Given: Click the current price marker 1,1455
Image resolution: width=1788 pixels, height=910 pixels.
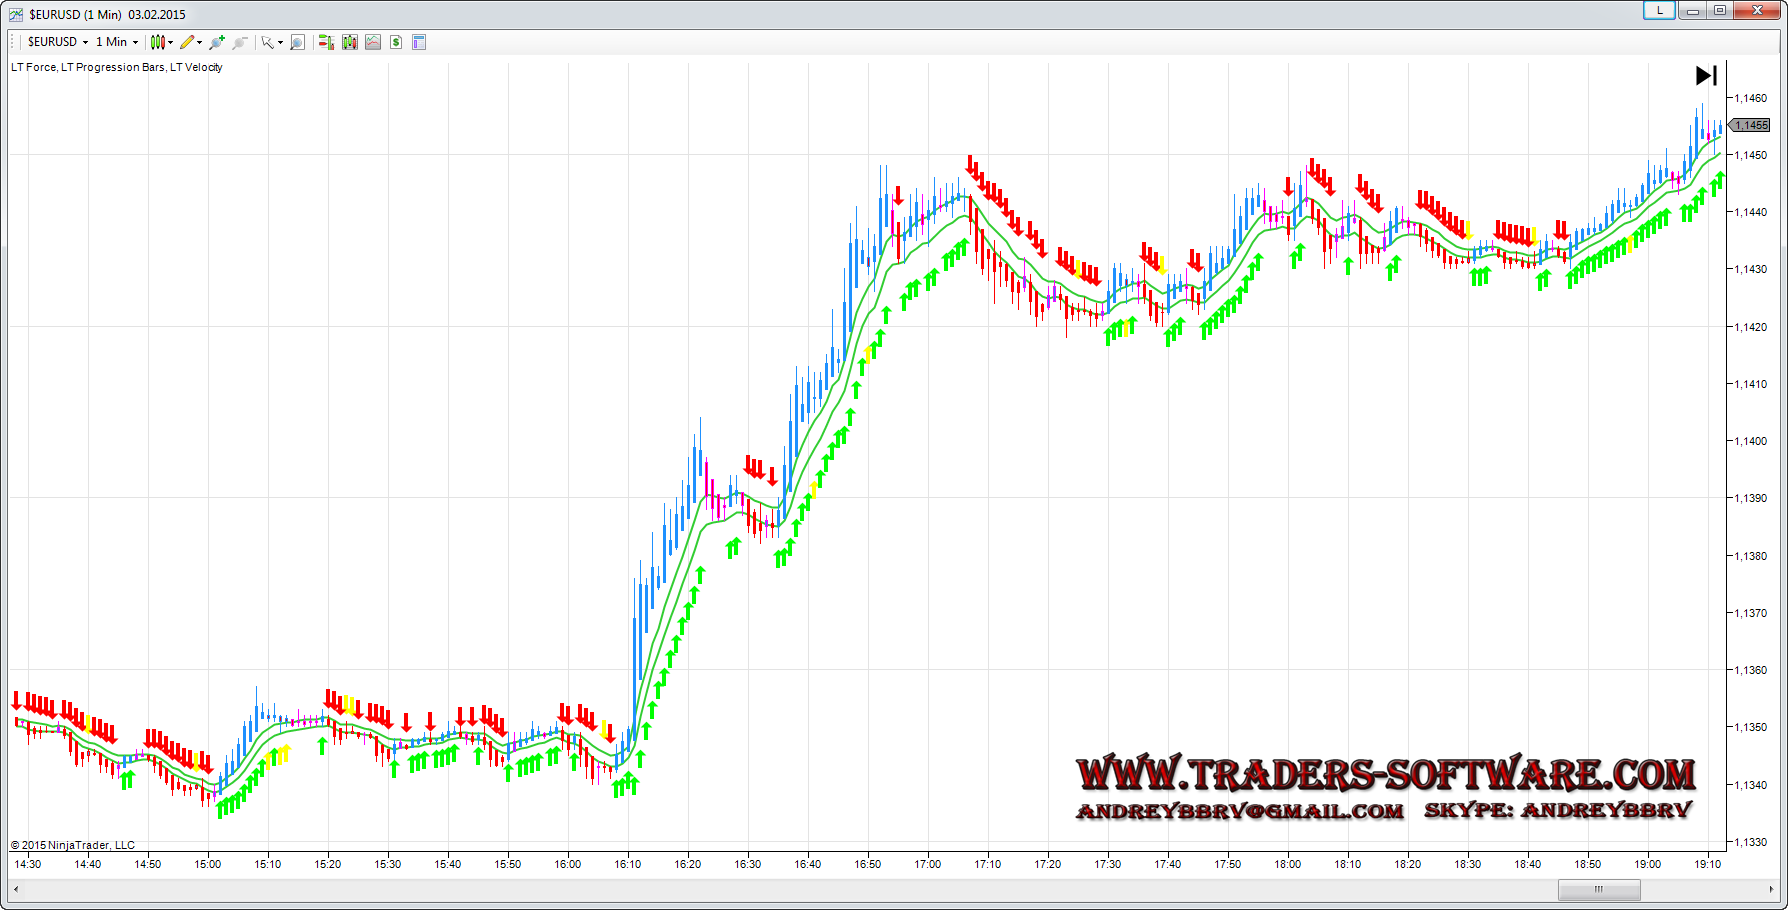Looking at the screenshot, I should (x=1751, y=126).
